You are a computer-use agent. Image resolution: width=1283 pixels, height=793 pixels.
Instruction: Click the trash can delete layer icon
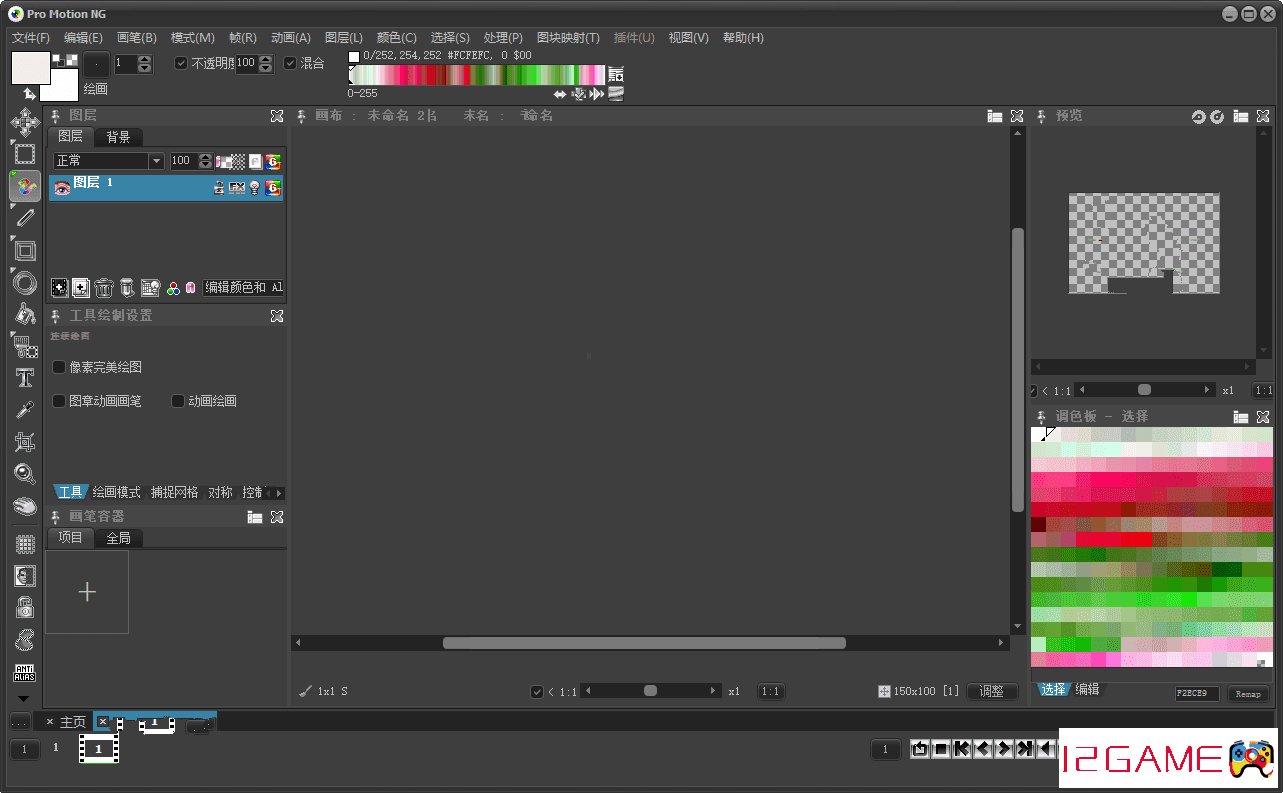(x=104, y=288)
